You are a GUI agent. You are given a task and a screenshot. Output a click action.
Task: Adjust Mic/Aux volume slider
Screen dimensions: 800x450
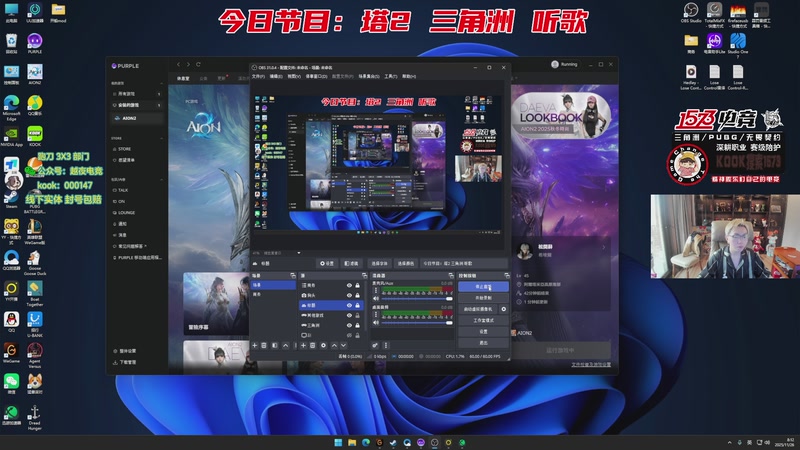416,298
